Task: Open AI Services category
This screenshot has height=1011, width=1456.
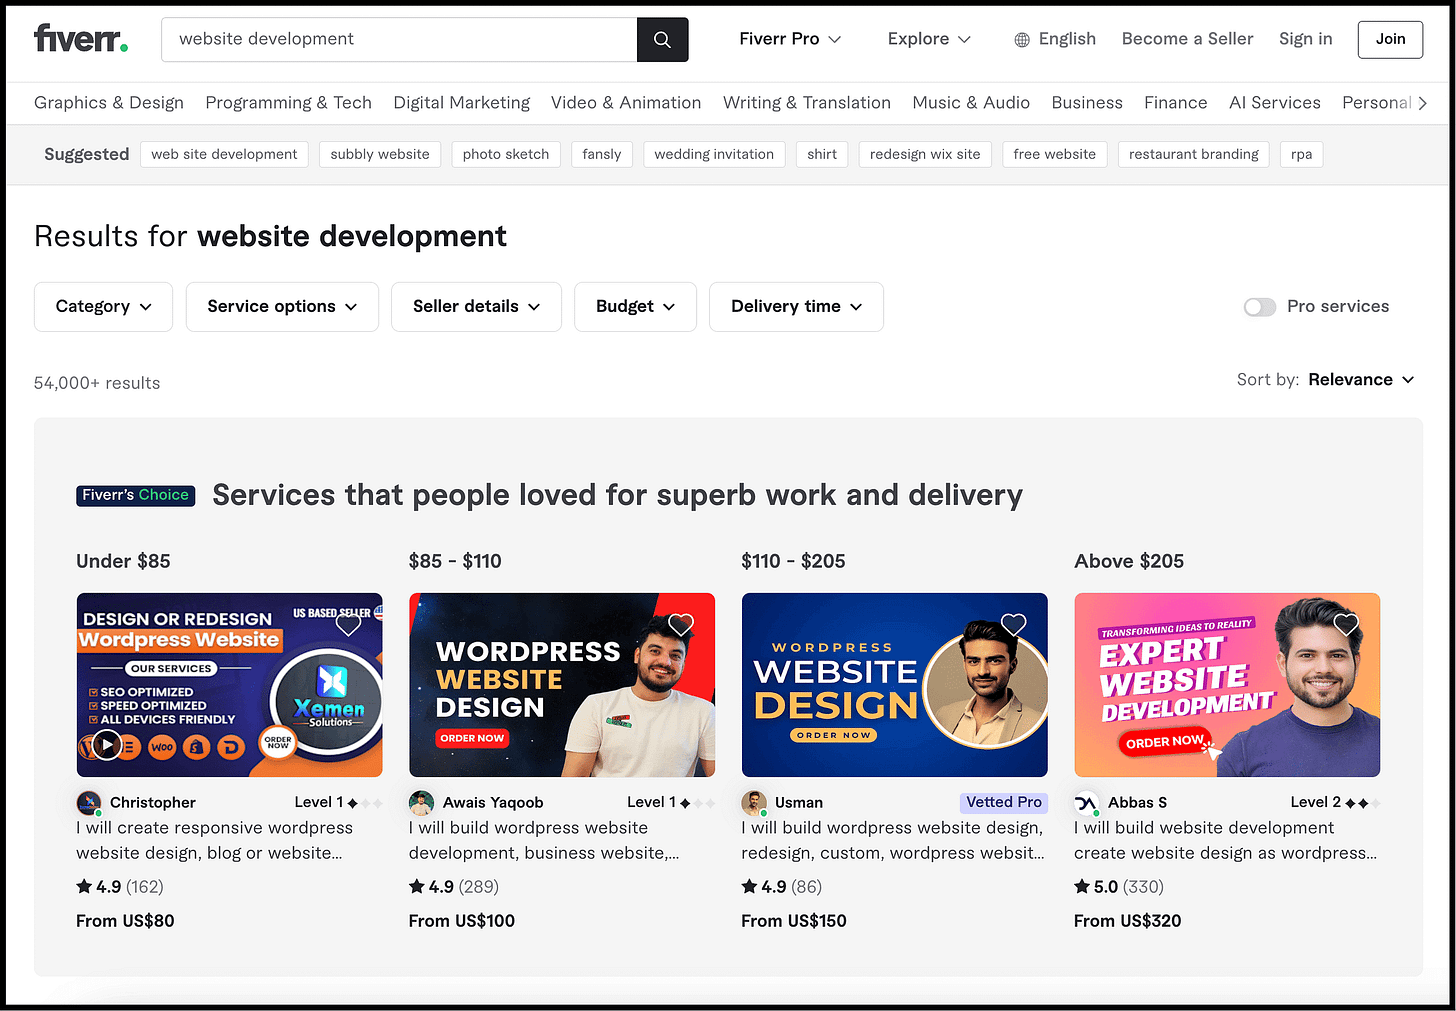Action: click(x=1275, y=103)
